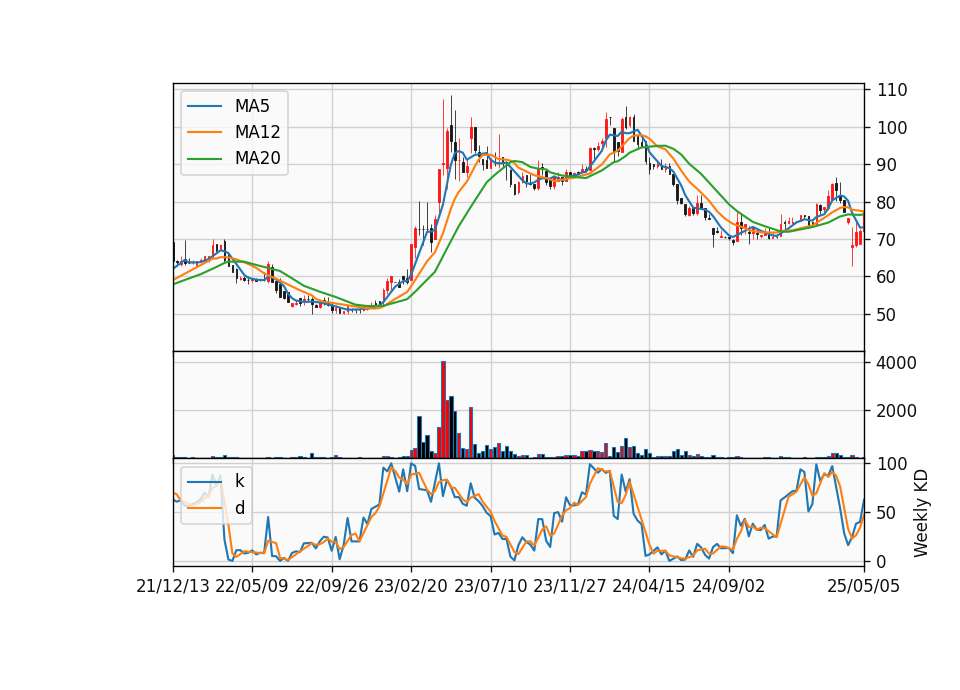The width and height of the screenshot is (960, 690).
Task: Click the green MA20 legend line
Action: click(204, 159)
